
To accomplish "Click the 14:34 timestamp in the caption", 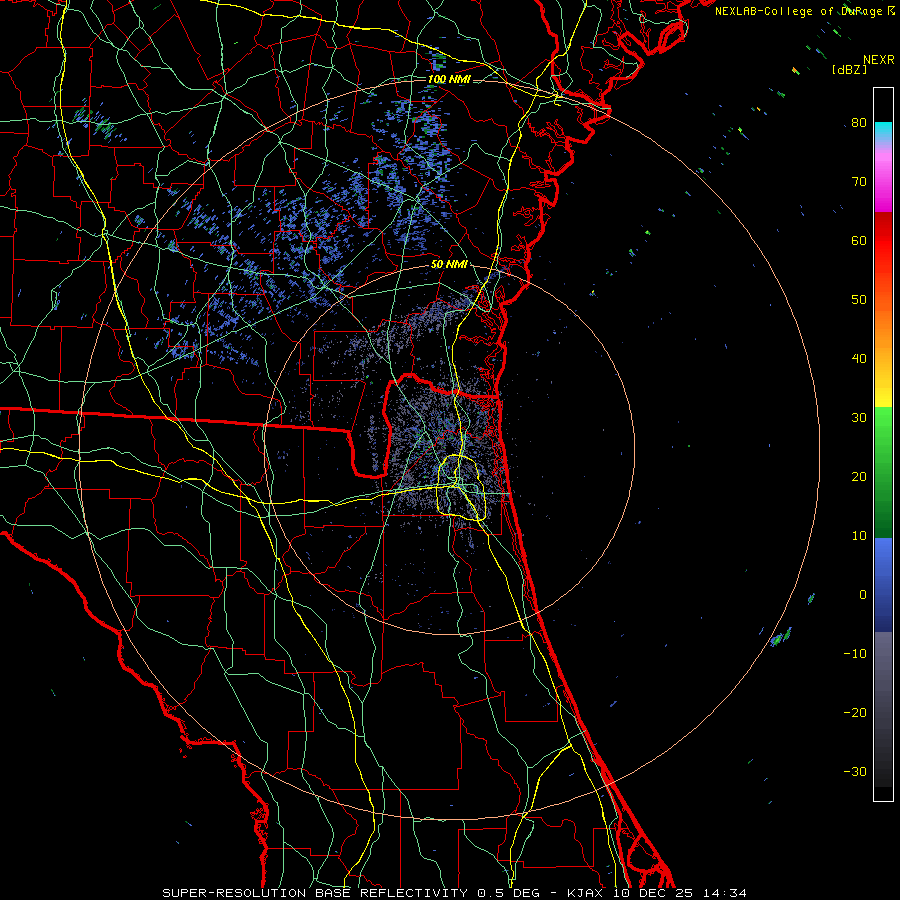I will (727, 893).
